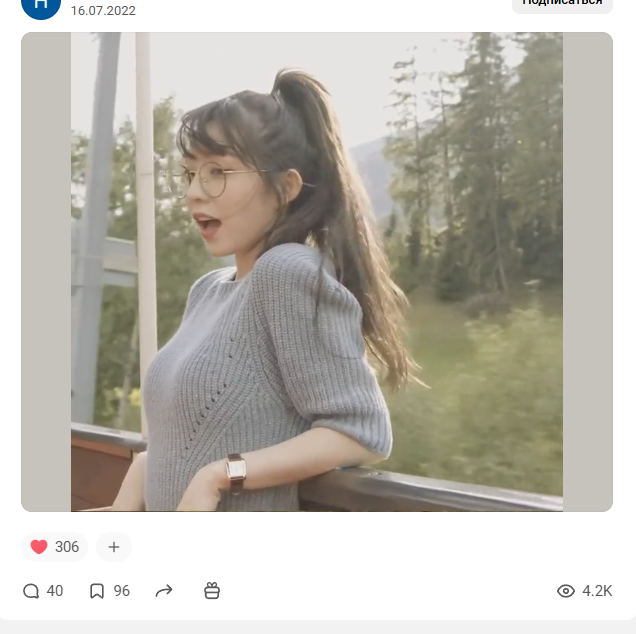Click the 96 bookmarks count
Image resolution: width=636 pixels, height=634 pixels.
[x=121, y=591]
